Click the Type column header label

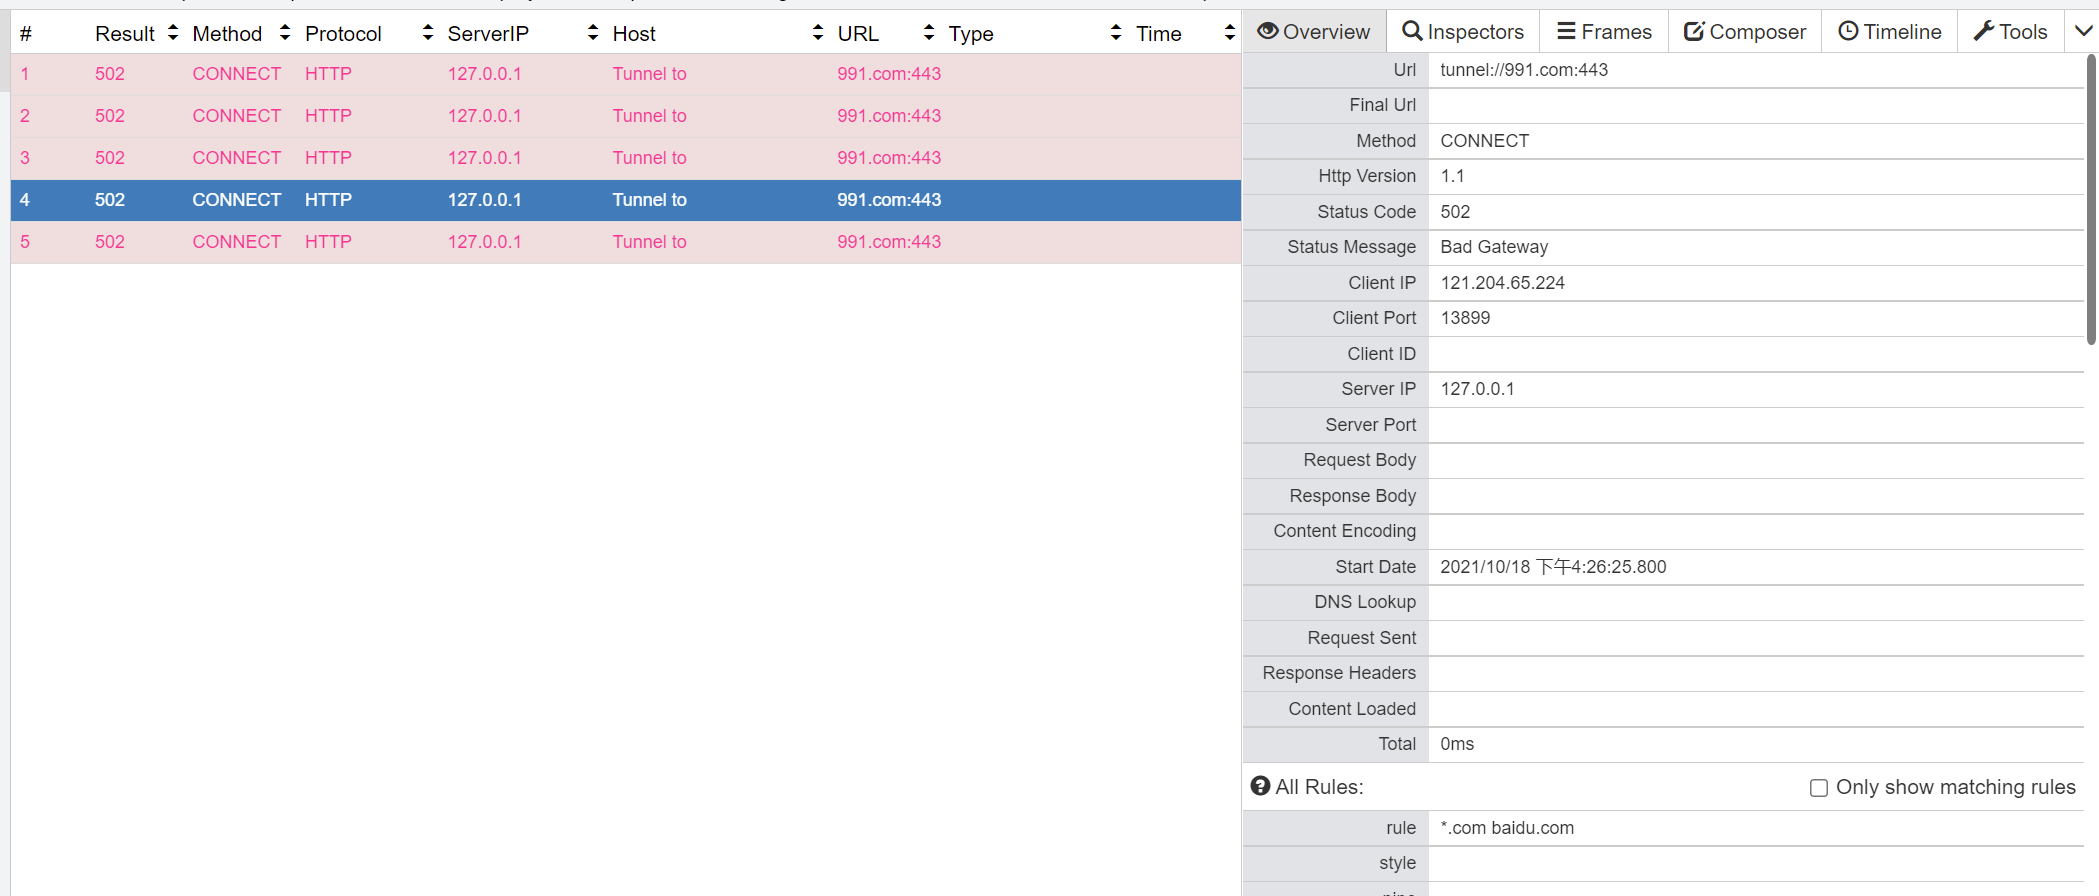971,34
